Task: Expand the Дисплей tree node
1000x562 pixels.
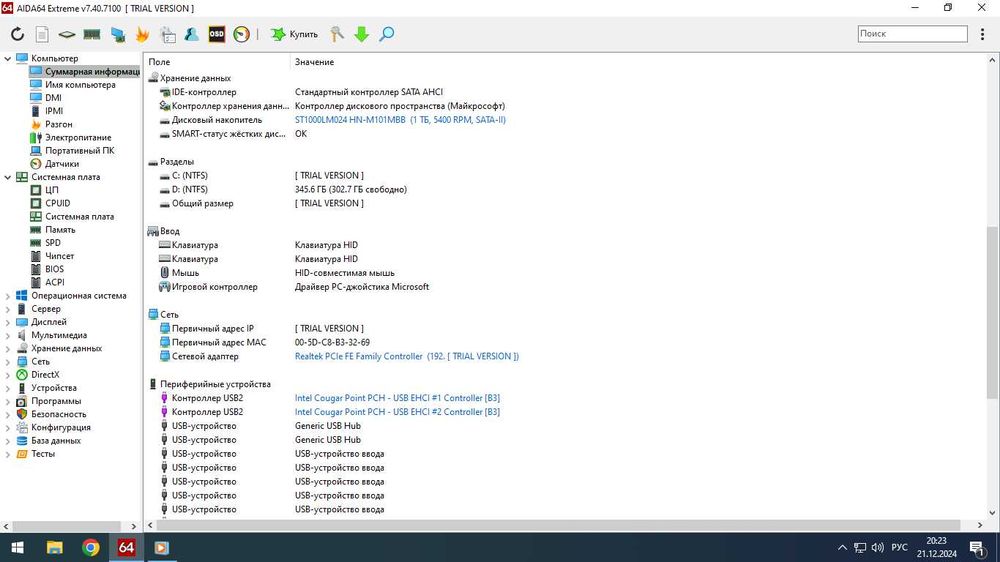Action: (x=7, y=322)
